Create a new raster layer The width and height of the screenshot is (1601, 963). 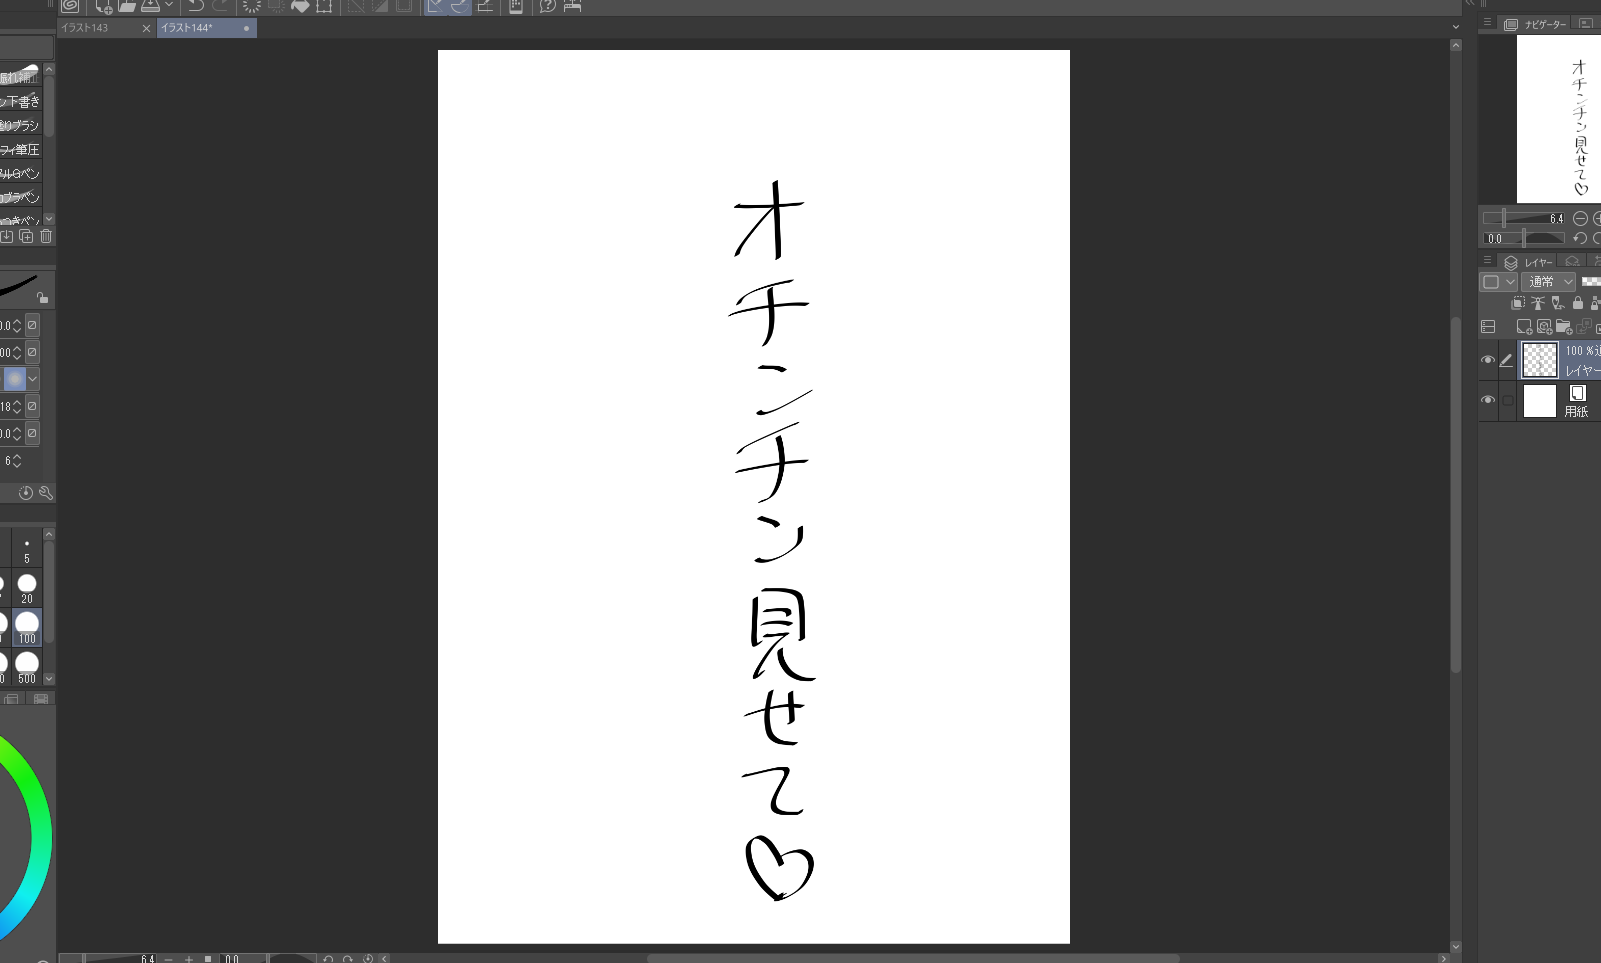tap(1524, 327)
